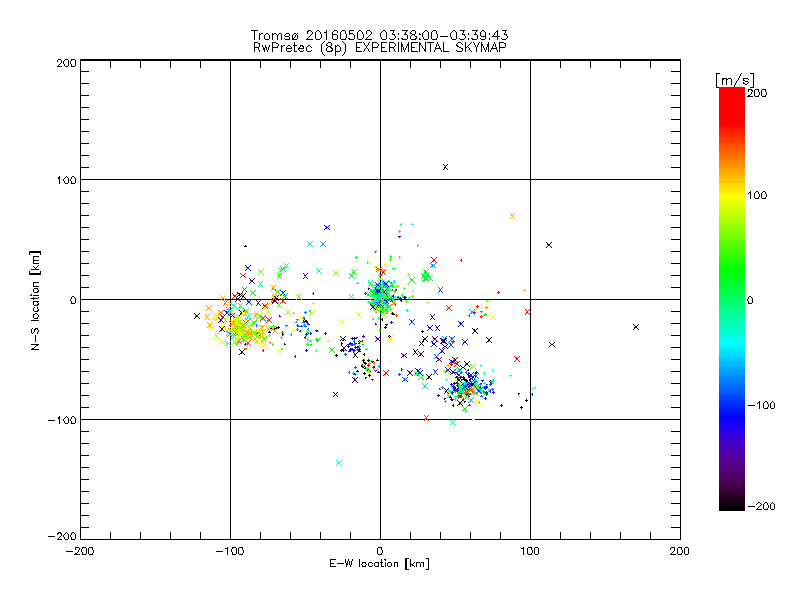Click the '-100' label on the colorbar
Screen dimensions: 800x600
(x=761, y=405)
